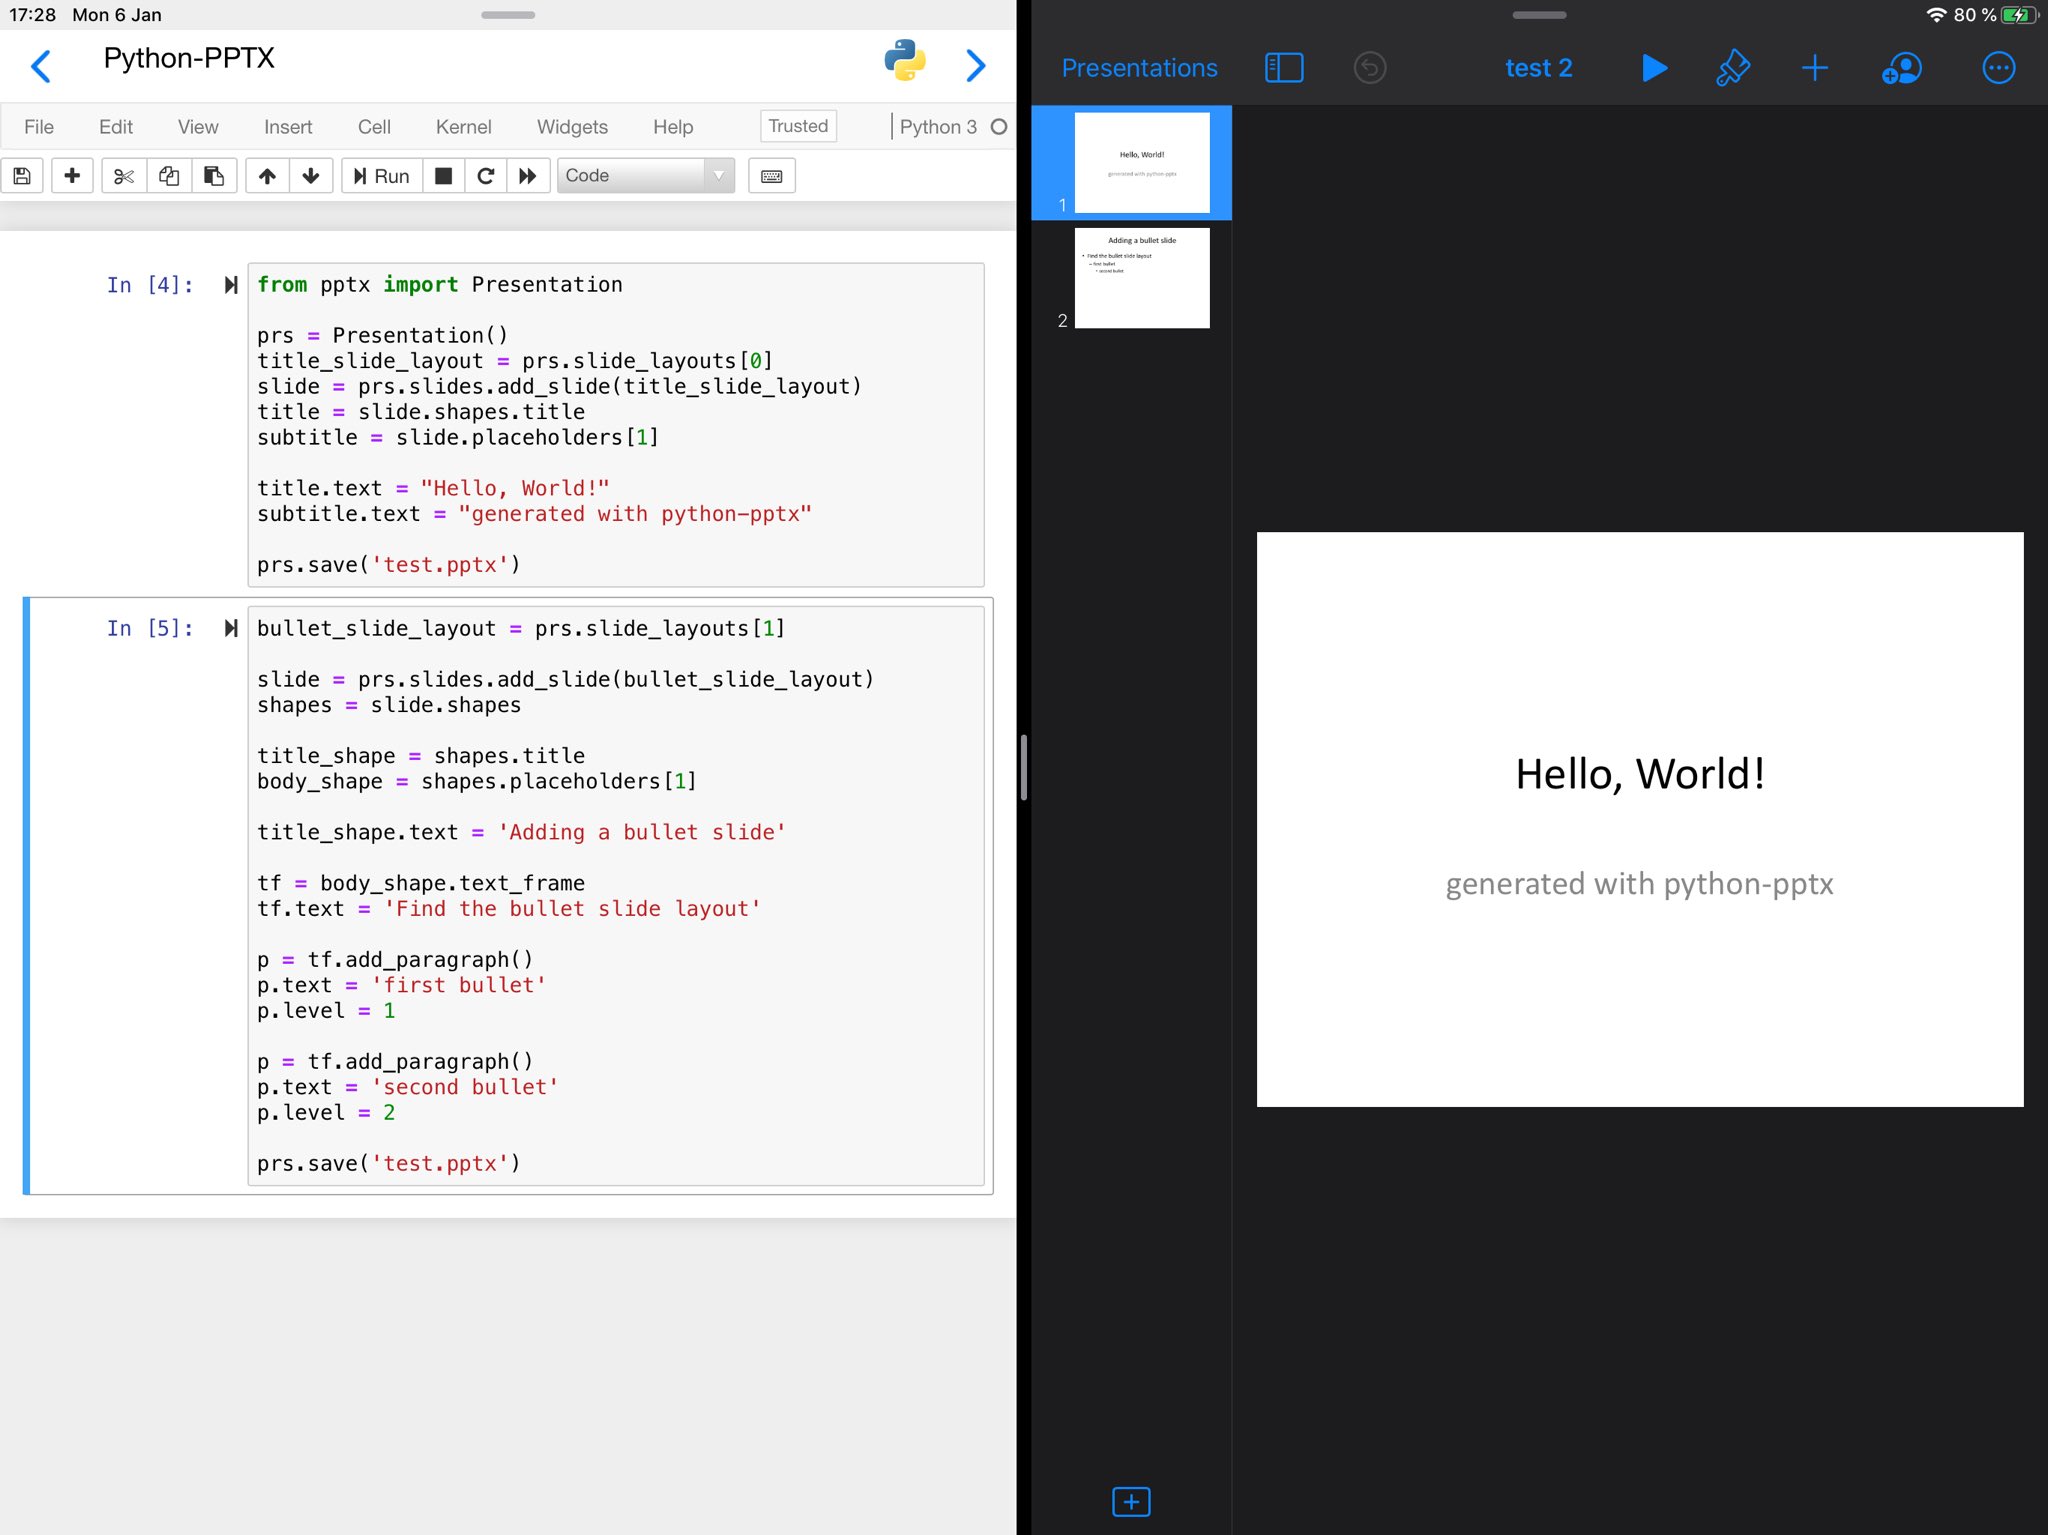This screenshot has height=1535, width=2048.
Task: Add a new slide in Keynote navigator
Action: pos(1131,1501)
